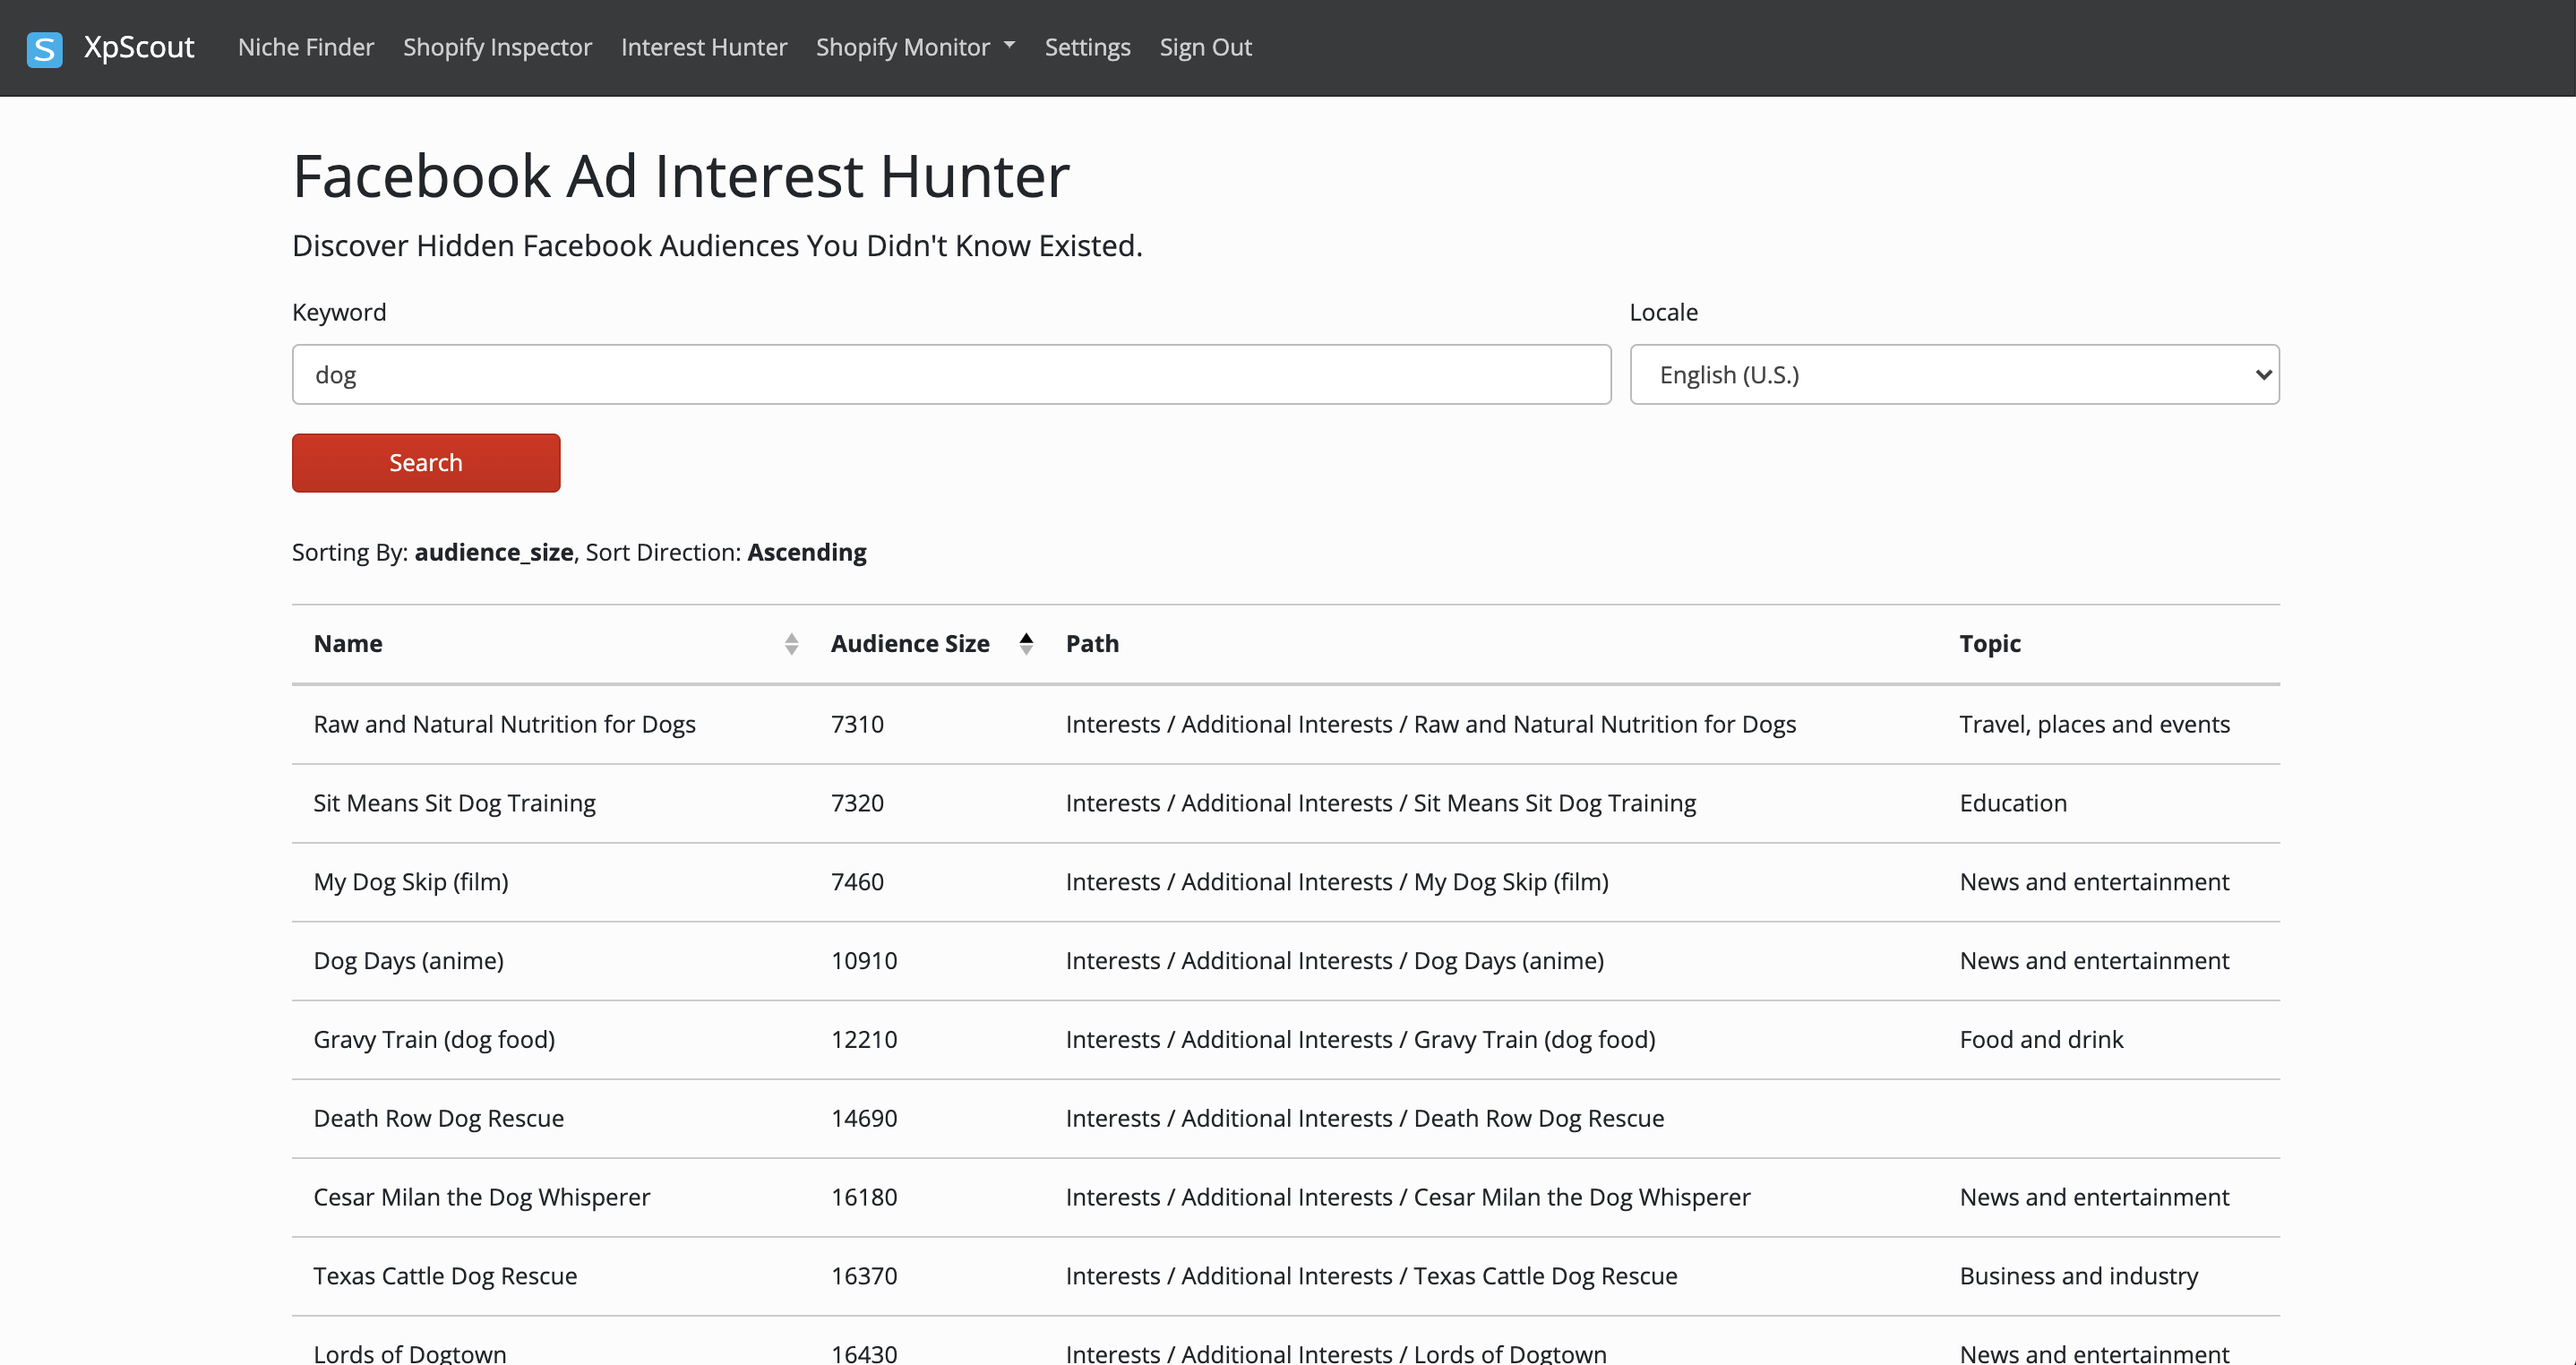Click Sign Out in the navbar
The height and width of the screenshot is (1365, 2576).
click(1205, 47)
